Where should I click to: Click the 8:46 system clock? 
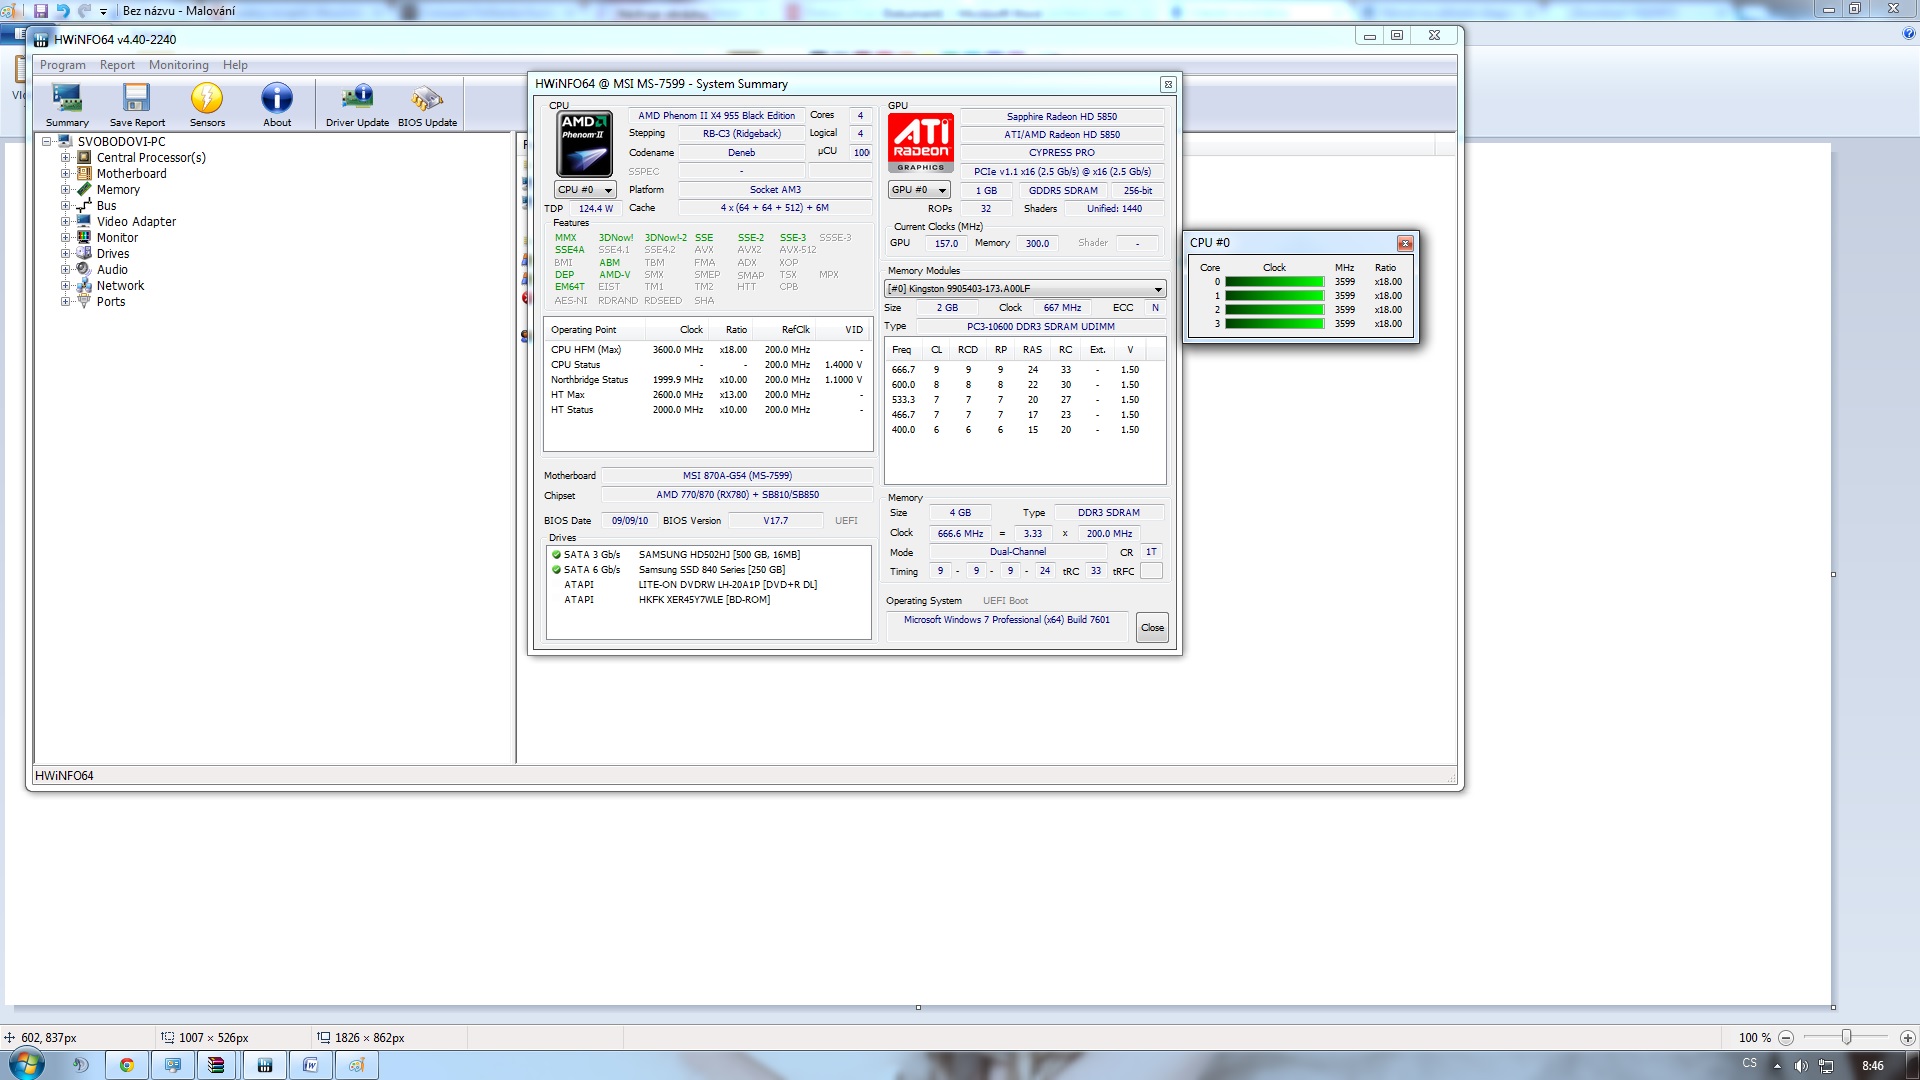1873,1066
